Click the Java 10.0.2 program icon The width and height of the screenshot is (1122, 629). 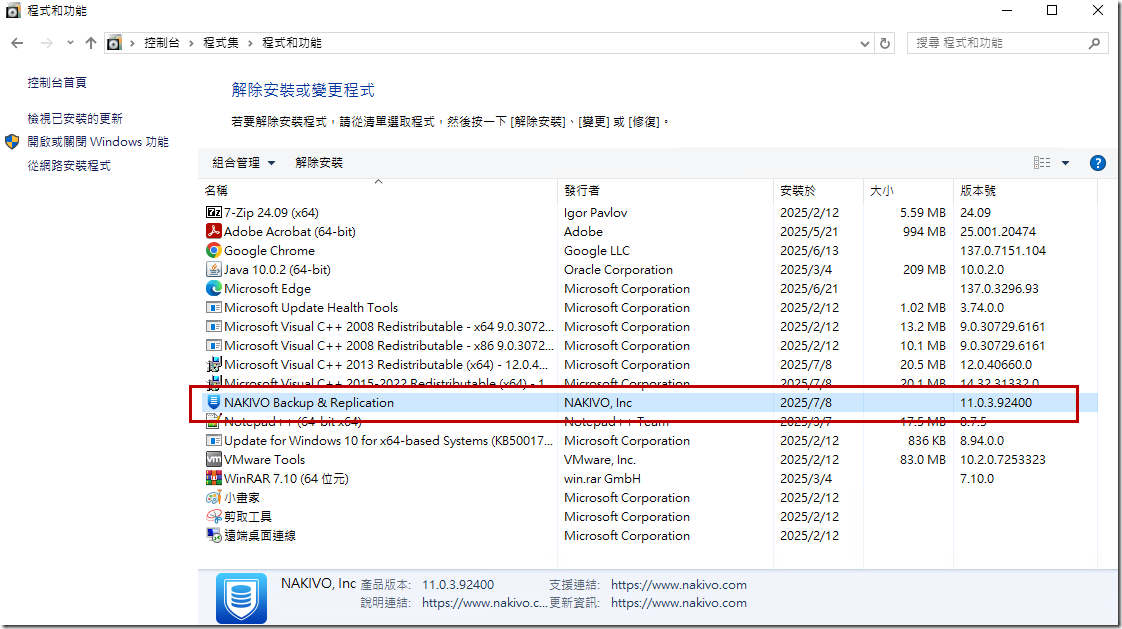(x=213, y=270)
